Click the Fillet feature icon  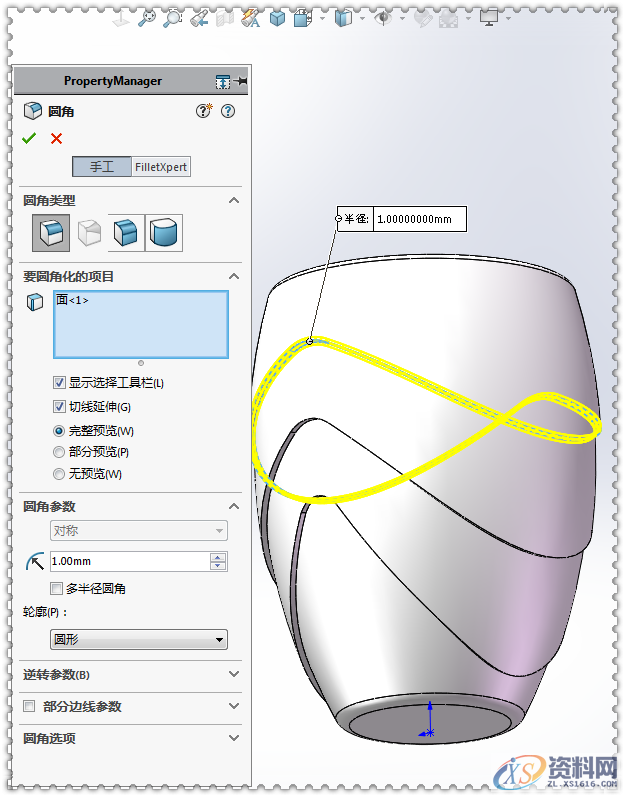33,110
